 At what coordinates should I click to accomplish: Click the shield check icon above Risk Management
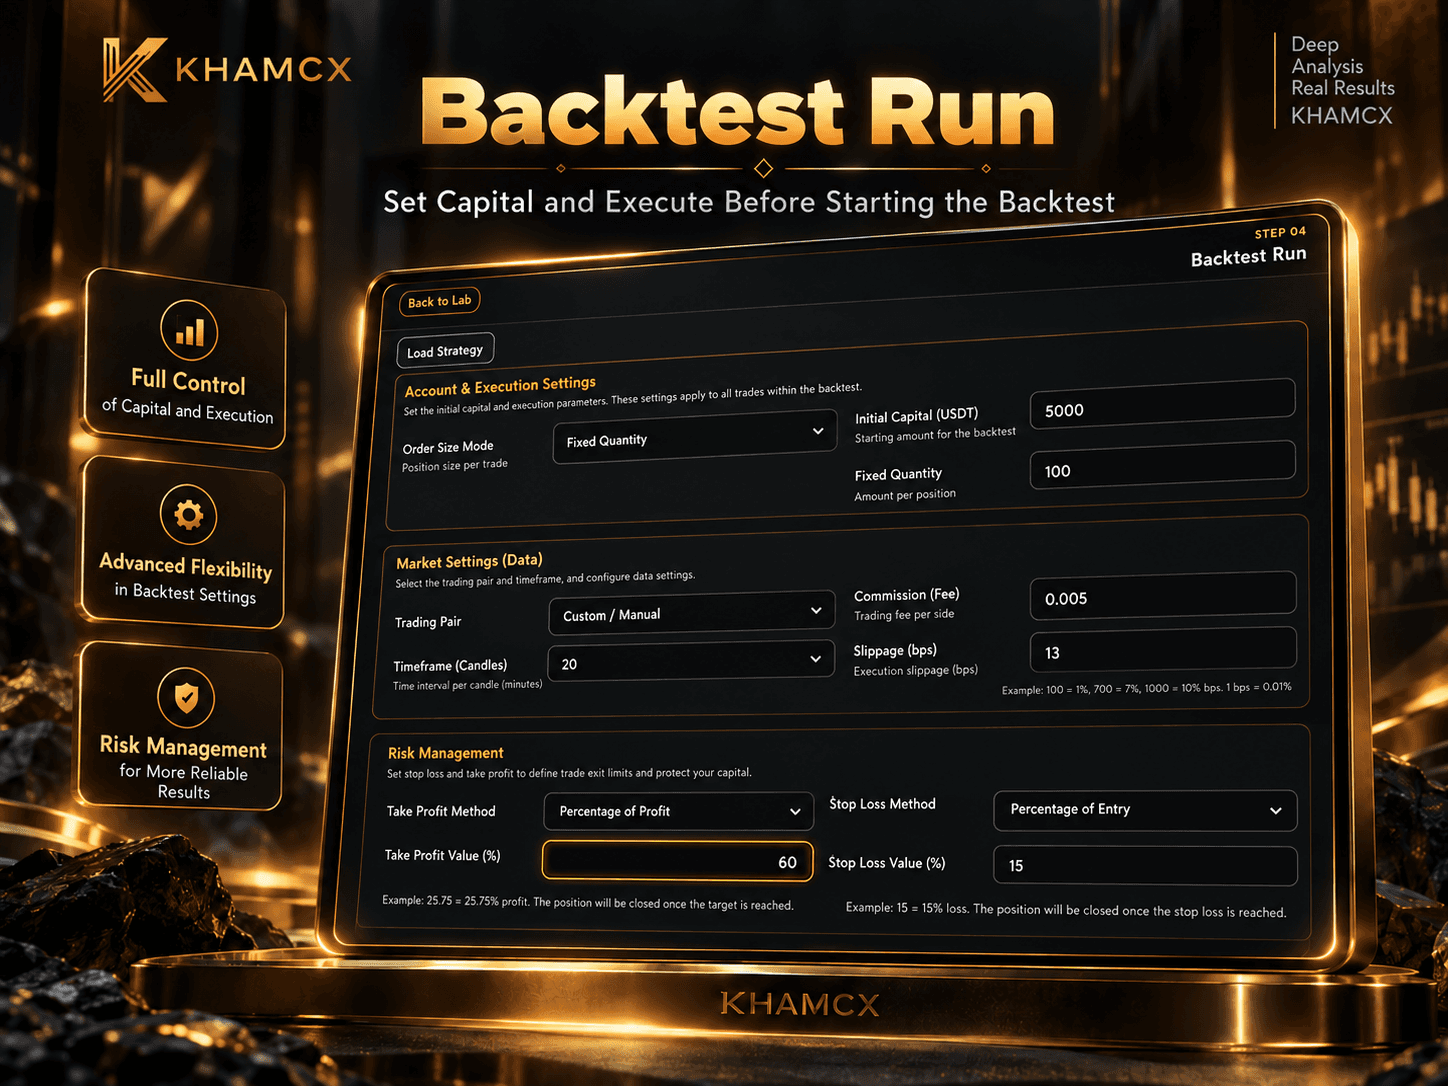coord(186,697)
